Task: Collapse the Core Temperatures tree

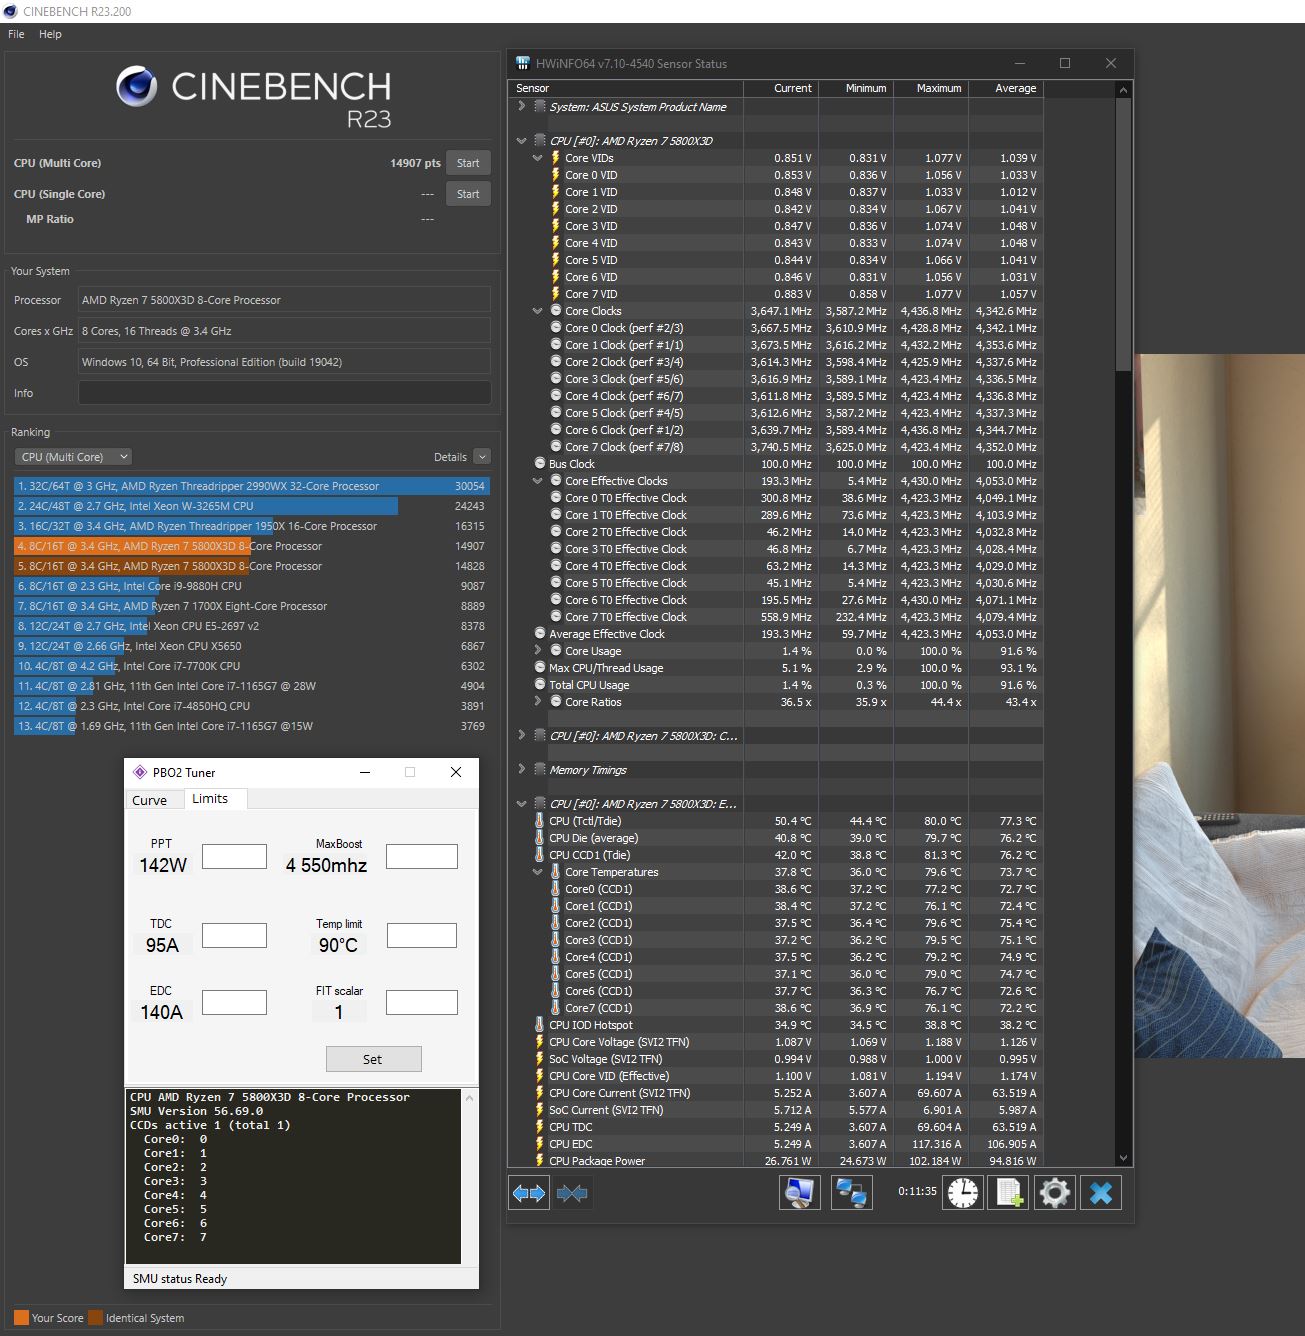Action: click(537, 872)
